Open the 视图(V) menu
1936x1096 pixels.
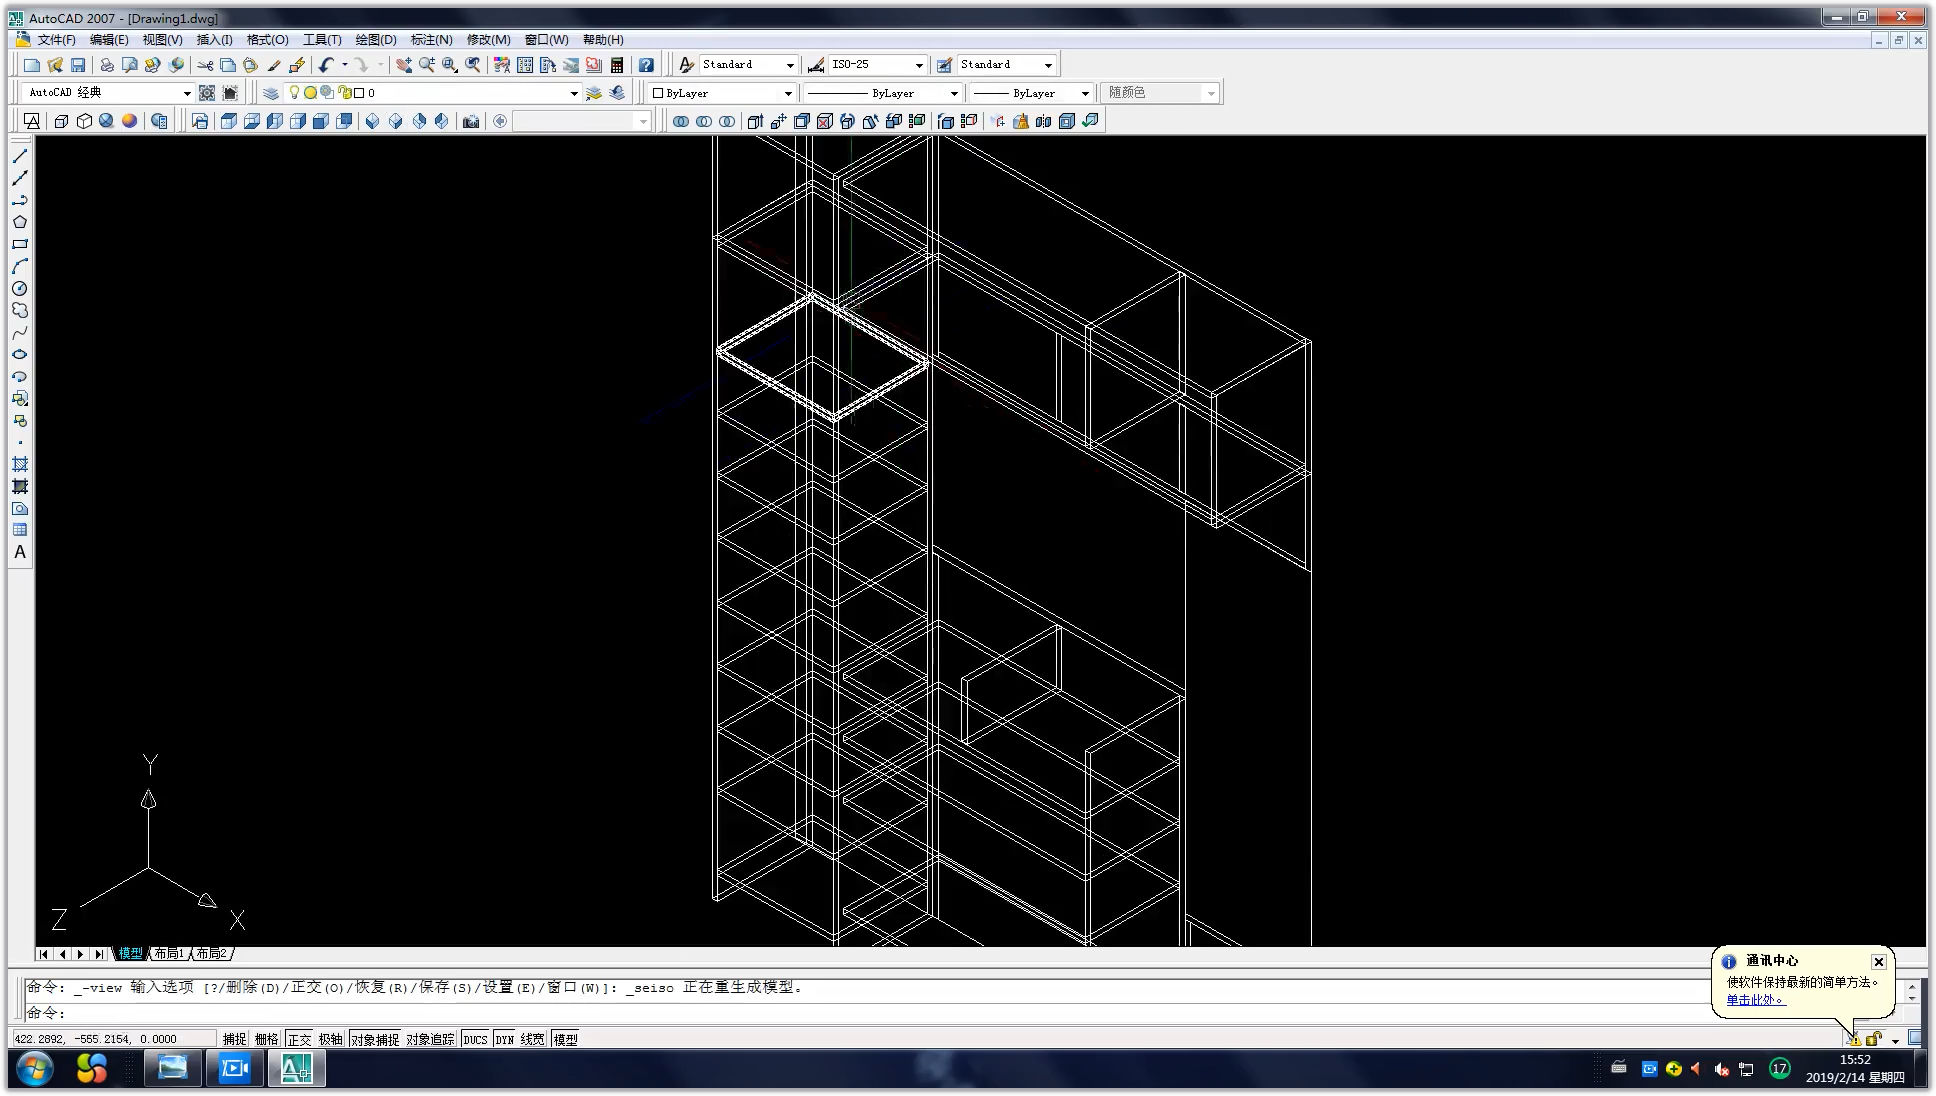[162, 40]
